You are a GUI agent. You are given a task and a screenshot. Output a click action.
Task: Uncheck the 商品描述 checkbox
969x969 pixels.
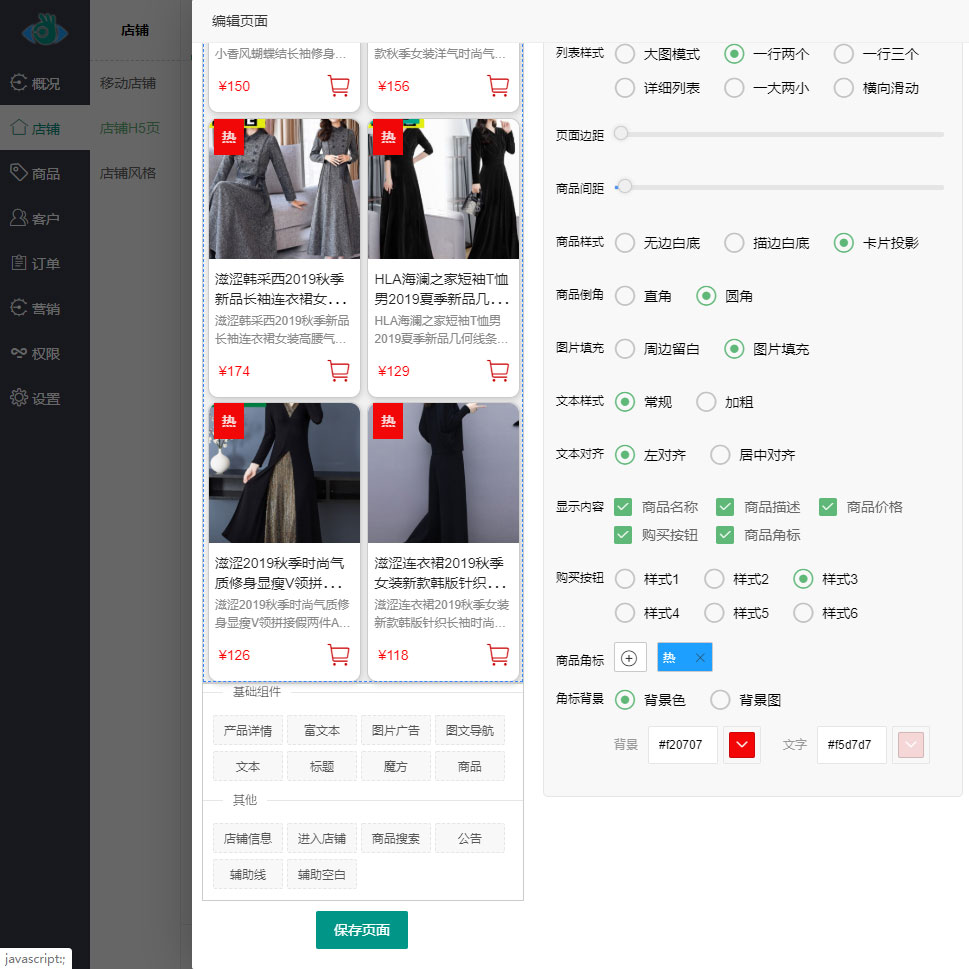point(725,507)
